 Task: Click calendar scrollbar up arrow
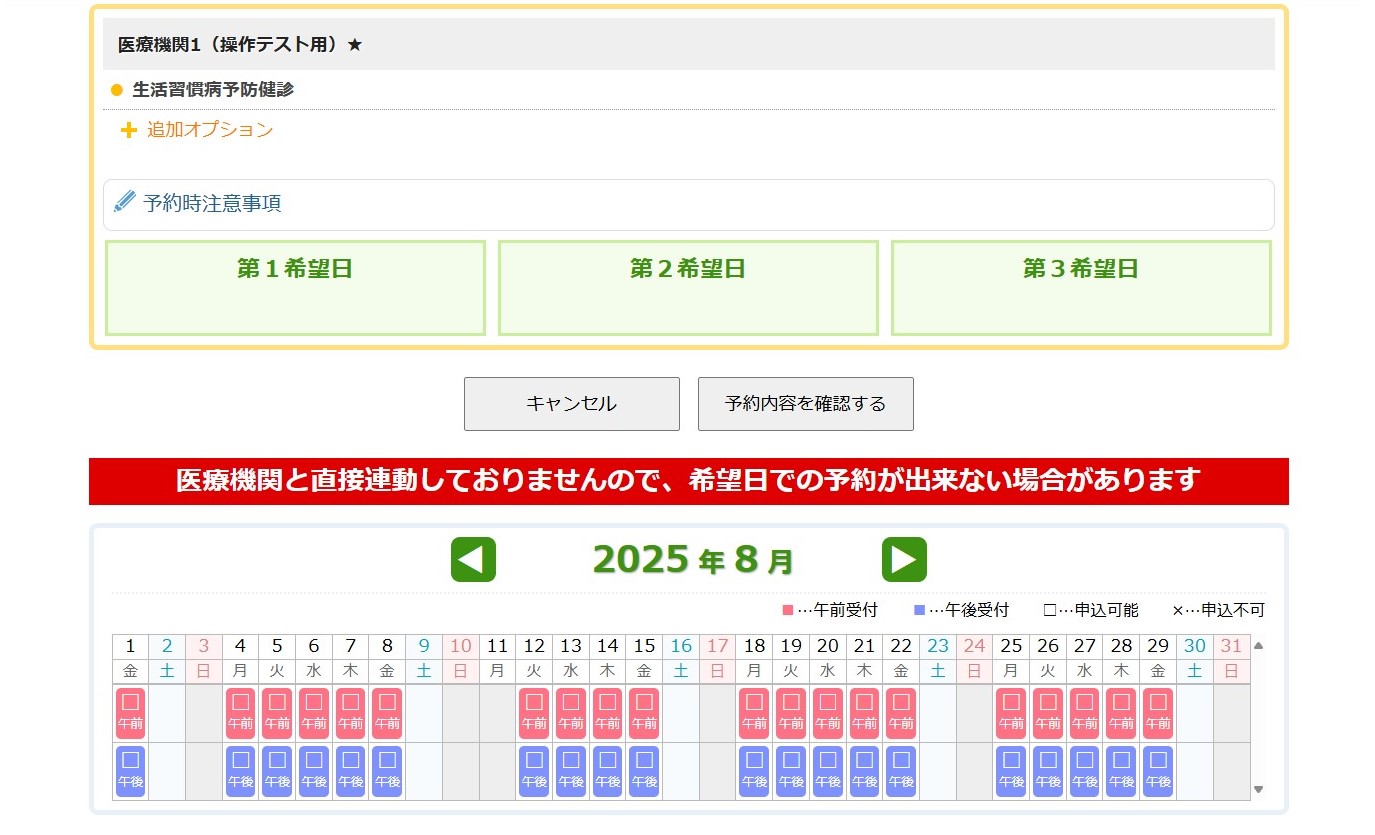pos(1258,645)
